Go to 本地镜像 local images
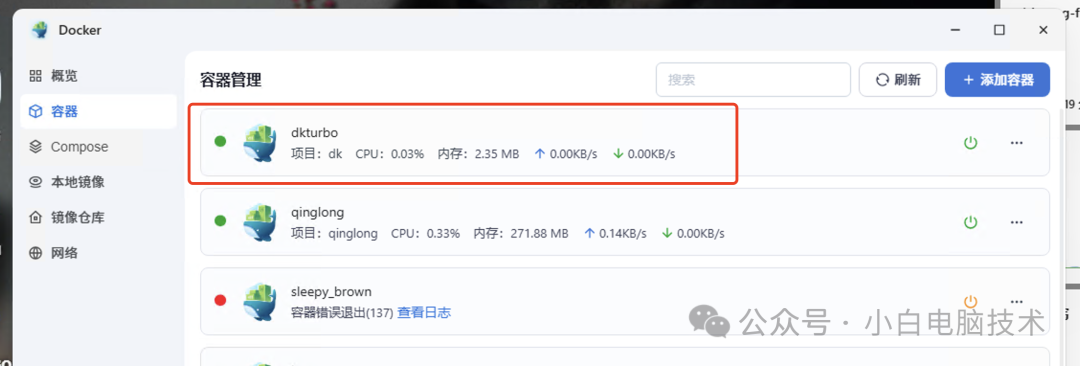Image resolution: width=1080 pixels, height=366 pixels. pos(67,182)
